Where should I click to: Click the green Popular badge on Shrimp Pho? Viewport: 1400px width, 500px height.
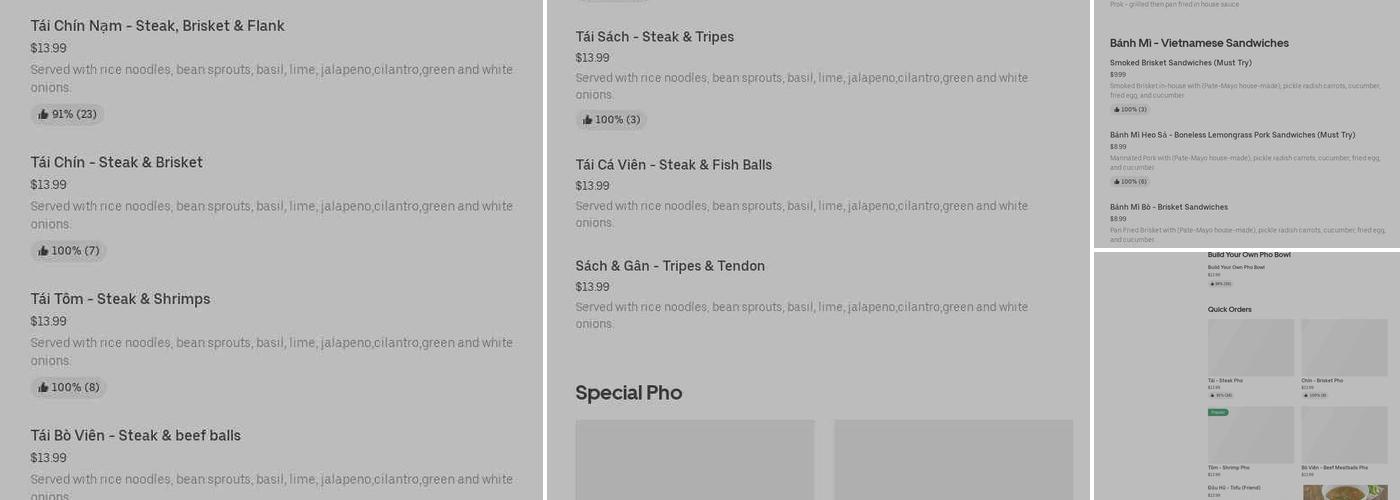1218,412
